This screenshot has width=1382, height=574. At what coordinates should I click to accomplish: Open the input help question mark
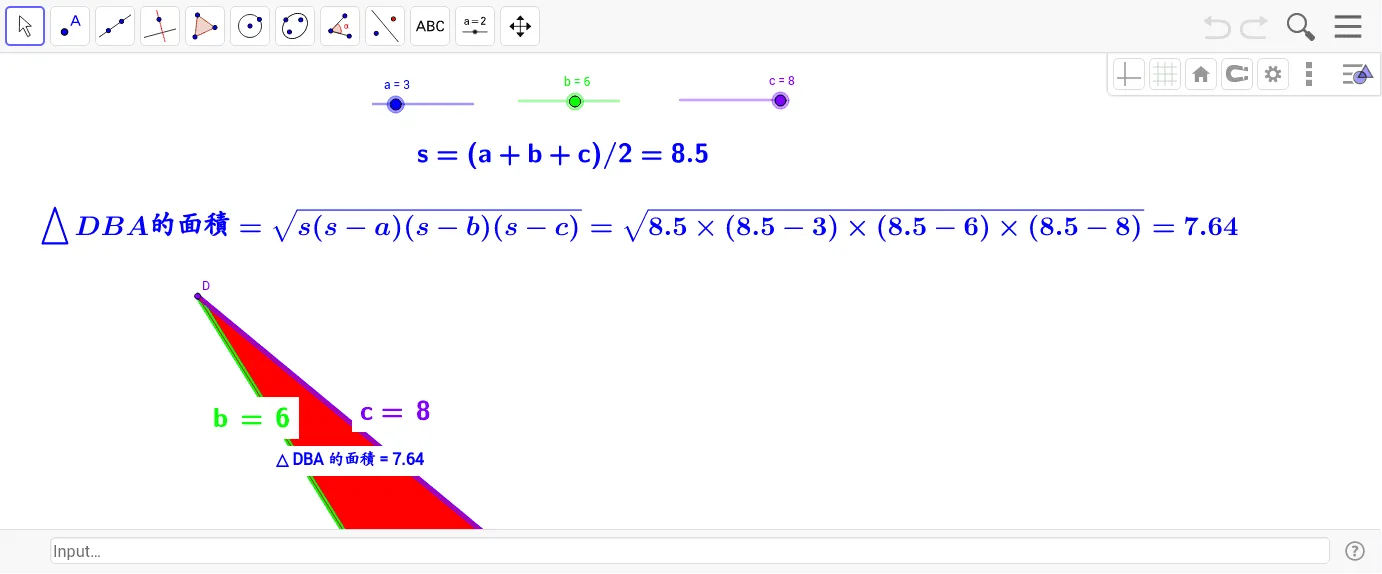(x=1355, y=551)
